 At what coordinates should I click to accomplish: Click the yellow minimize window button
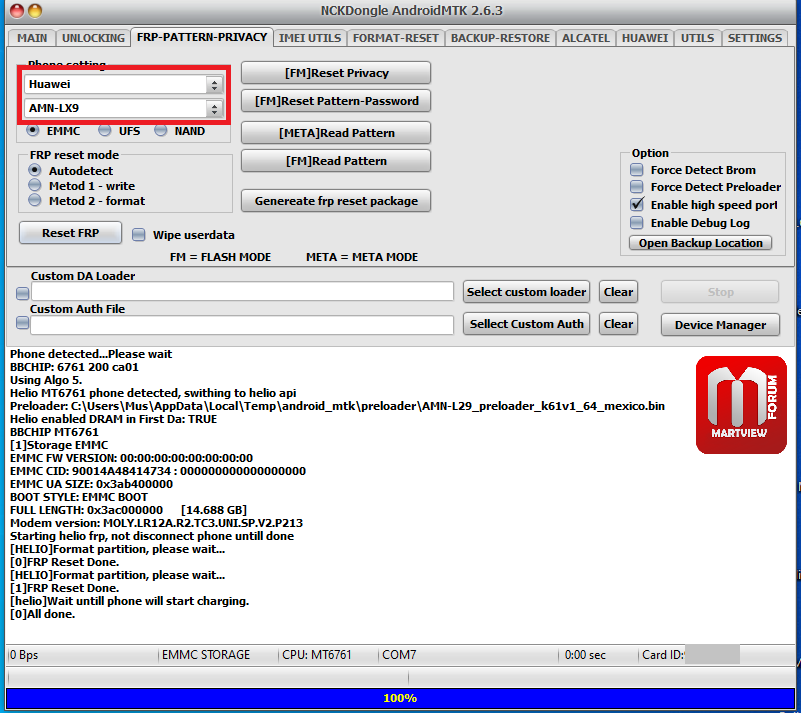(35, 11)
